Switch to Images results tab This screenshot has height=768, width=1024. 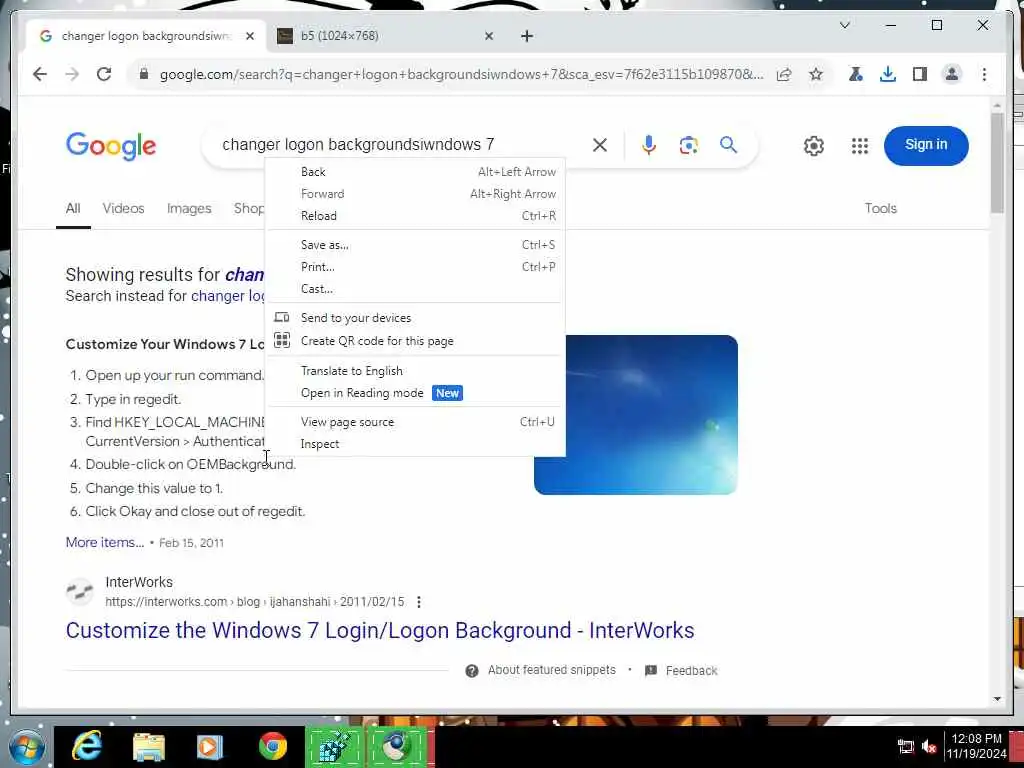[189, 208]
